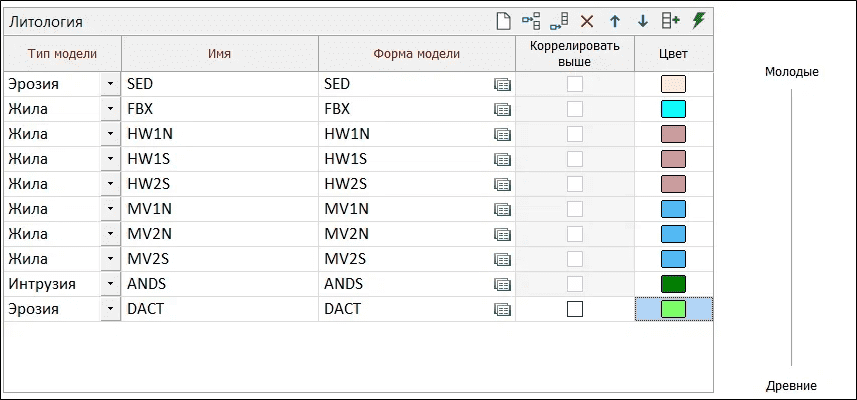Select the 'MV2N' cell in Имя column
The image size is (857, 400).
[220, 234]
